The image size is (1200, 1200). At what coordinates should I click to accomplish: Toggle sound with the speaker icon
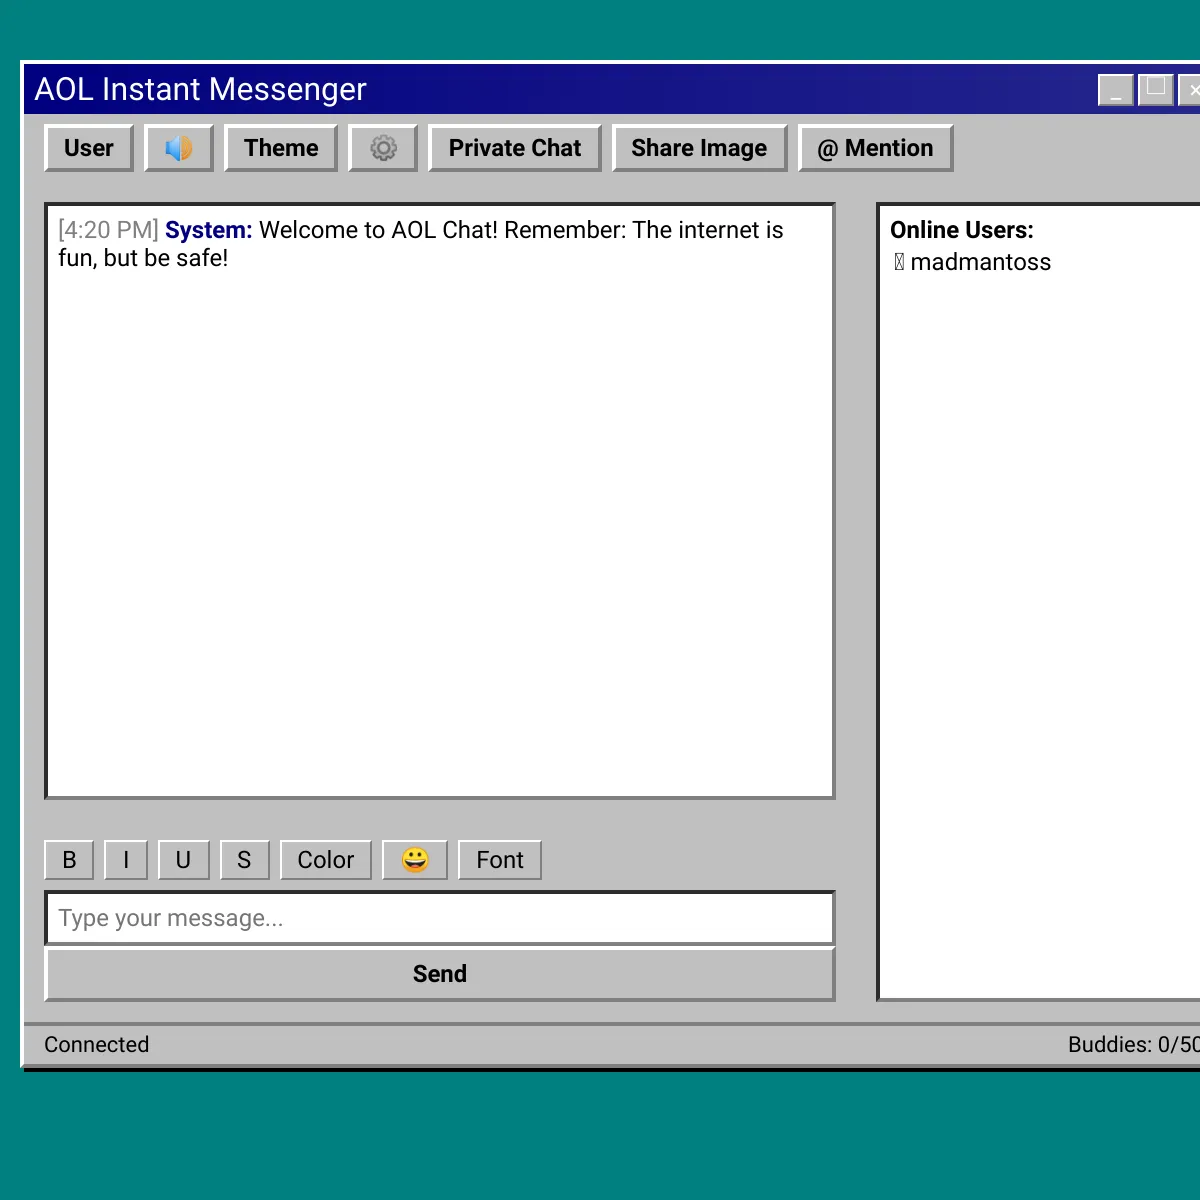pos(179,148)
